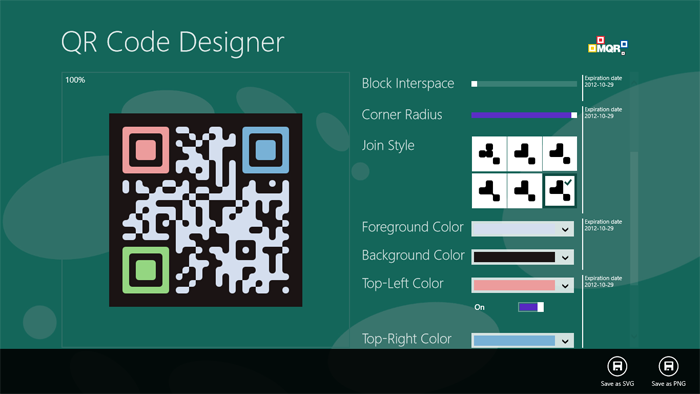This screenshot has width=700, height=394.
Task: Click the pink Top-Left color swatch
Action: 514,285
